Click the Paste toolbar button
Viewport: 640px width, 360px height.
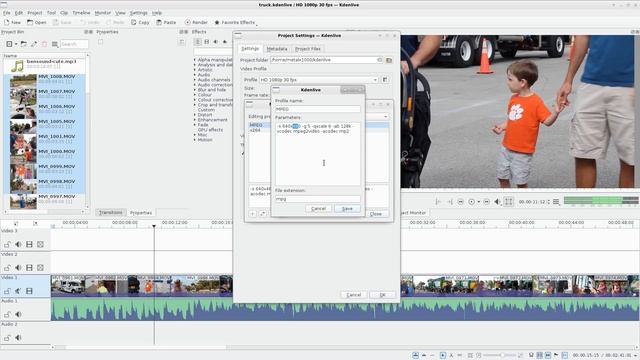pos(166,22)
